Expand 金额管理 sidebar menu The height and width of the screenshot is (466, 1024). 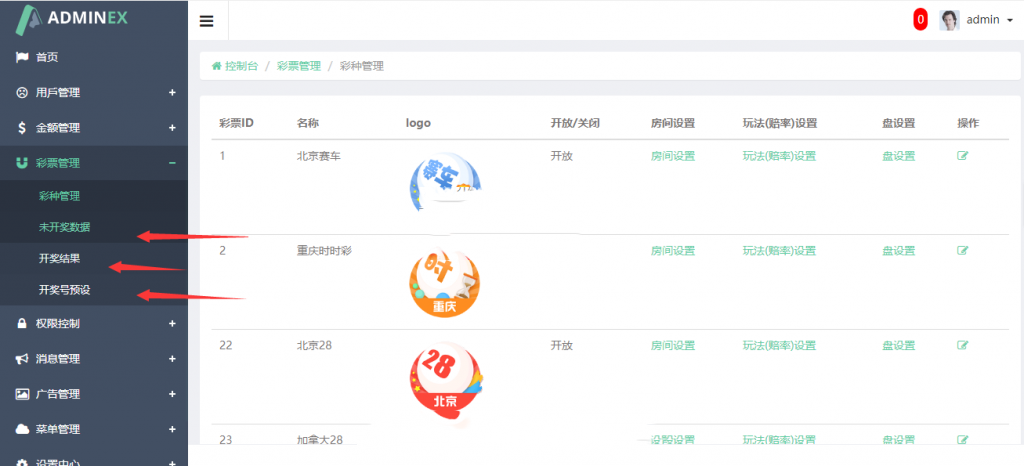coord(93,128)
